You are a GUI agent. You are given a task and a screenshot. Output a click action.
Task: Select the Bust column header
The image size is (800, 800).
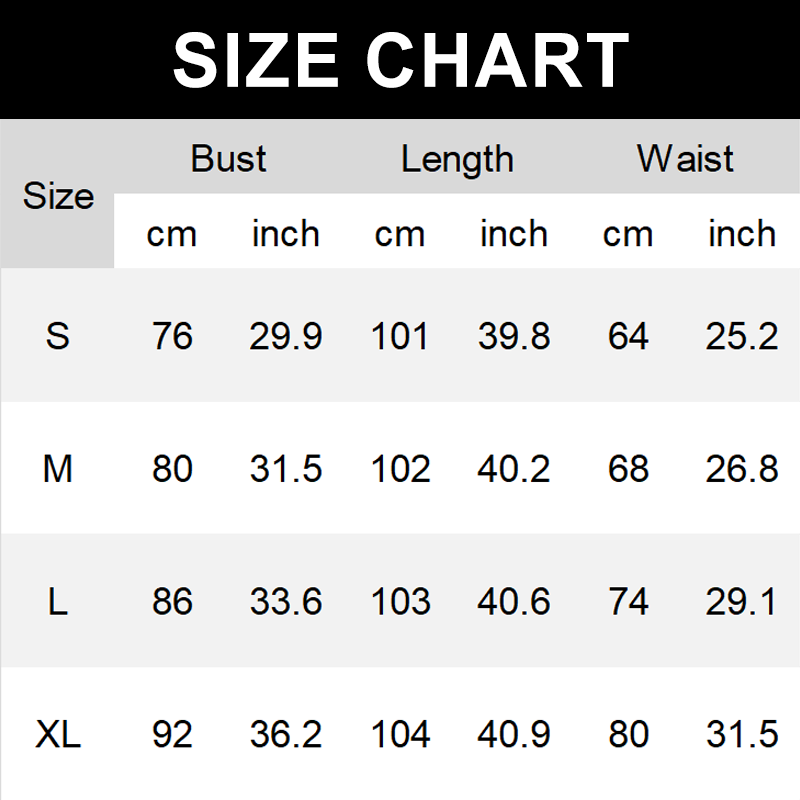(229, 159)
